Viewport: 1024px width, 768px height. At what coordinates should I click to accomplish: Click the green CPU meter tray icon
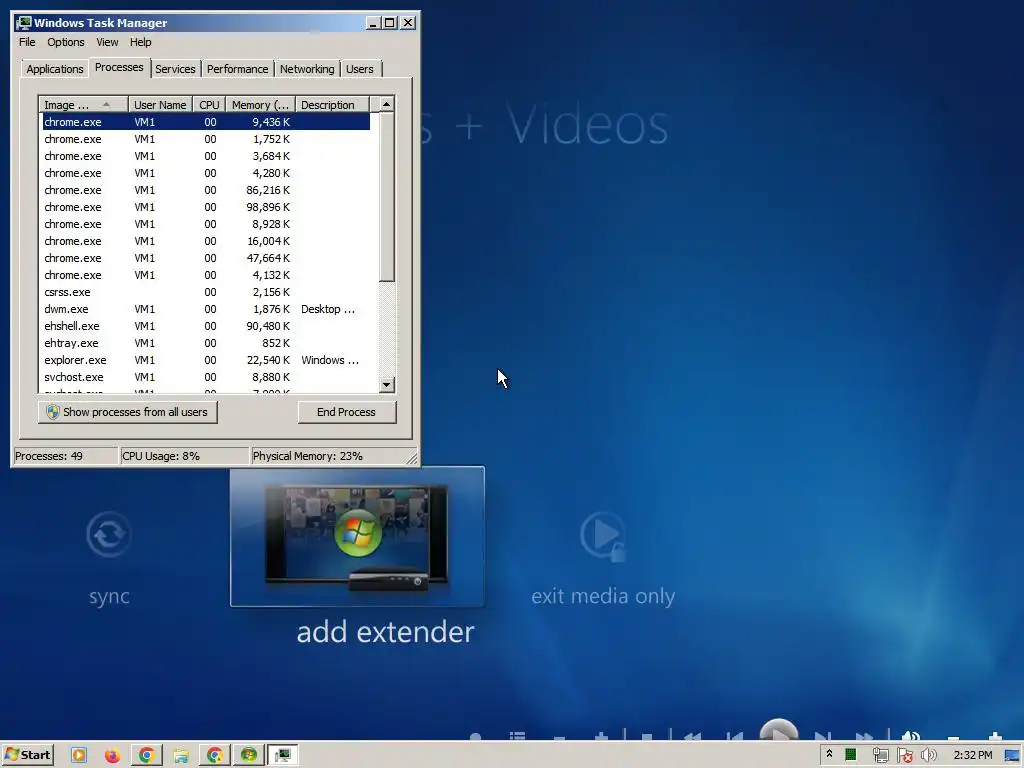[x=850, y=755]
